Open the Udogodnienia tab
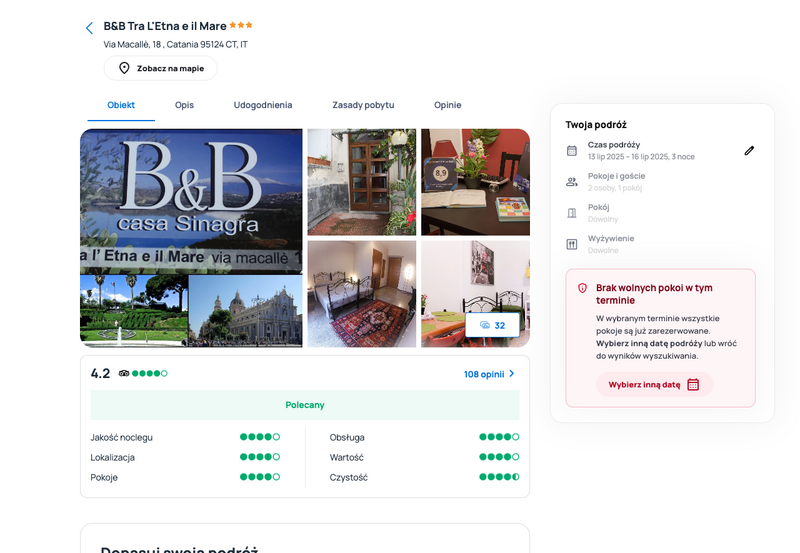This screenshot has width=800, height=553. click(x=263, y=105)
